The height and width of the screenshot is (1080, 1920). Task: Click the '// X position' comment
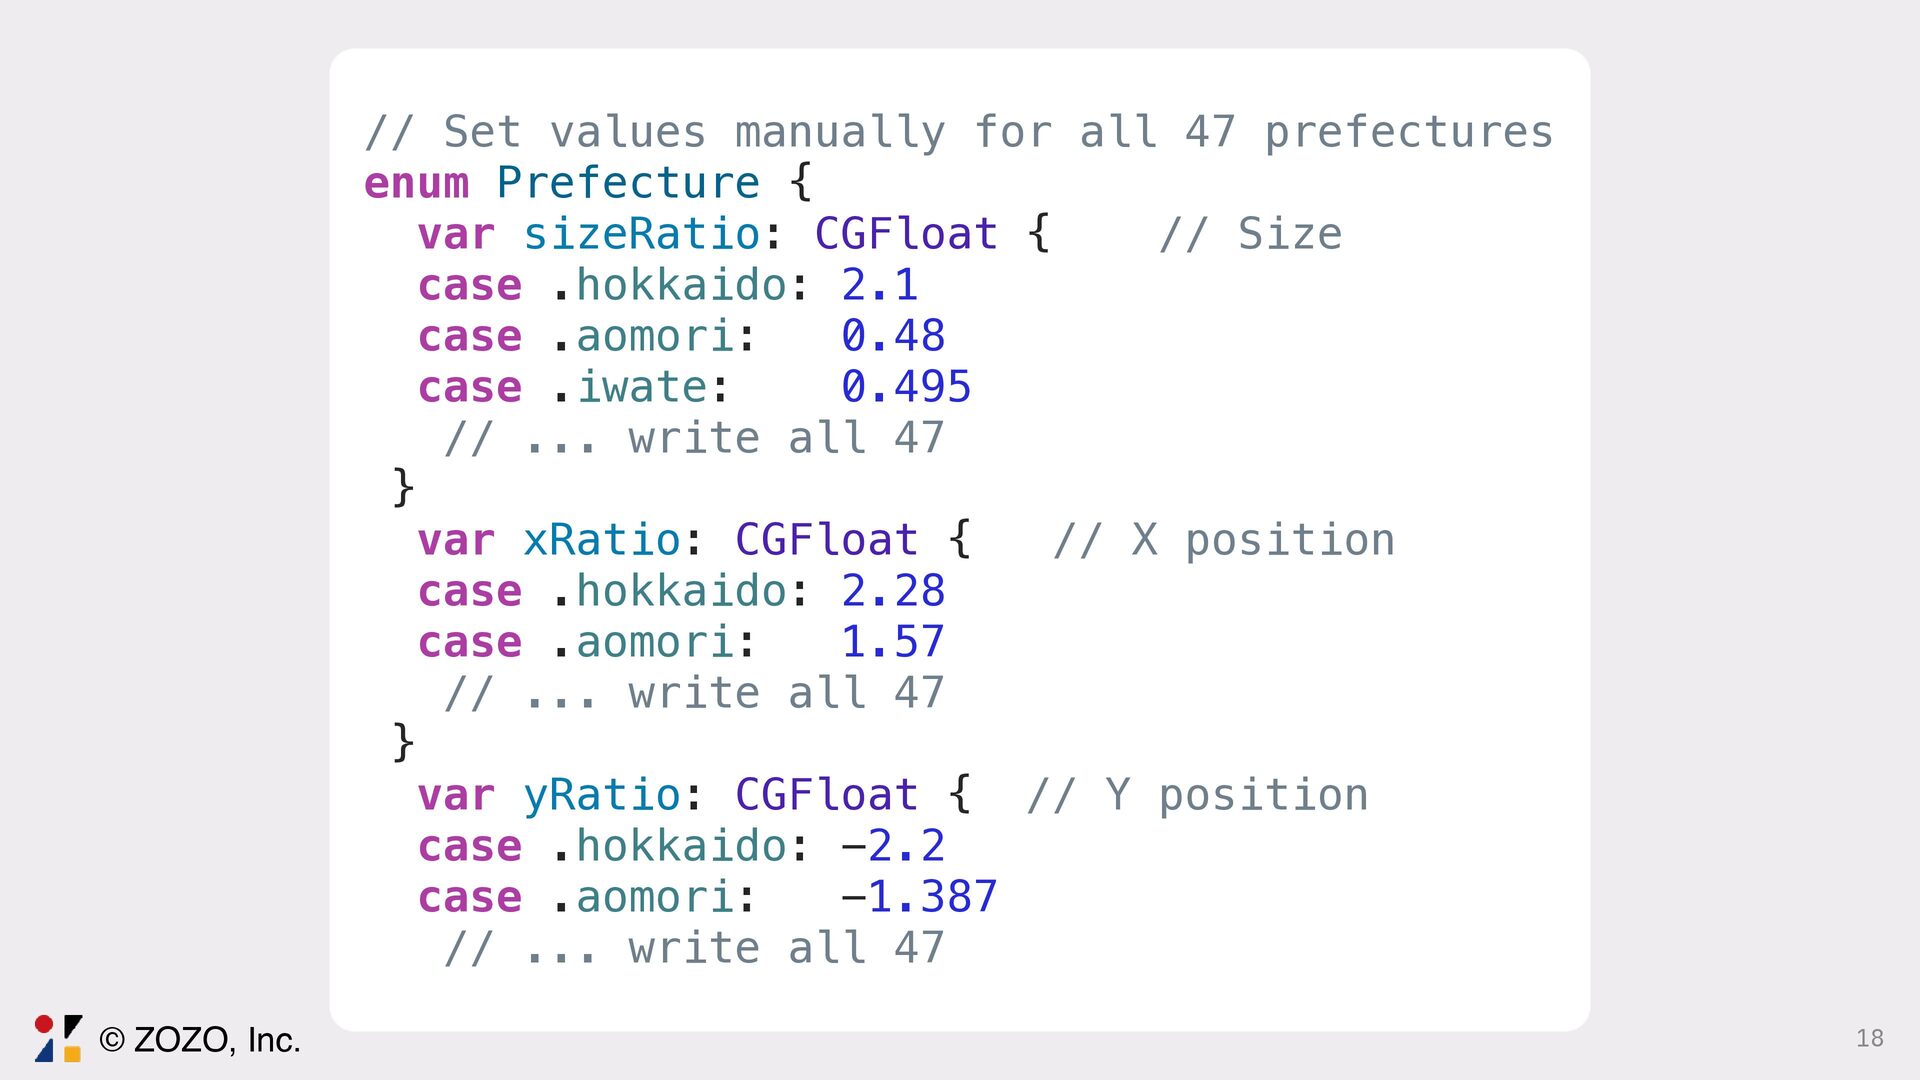tap(1223, 540)
